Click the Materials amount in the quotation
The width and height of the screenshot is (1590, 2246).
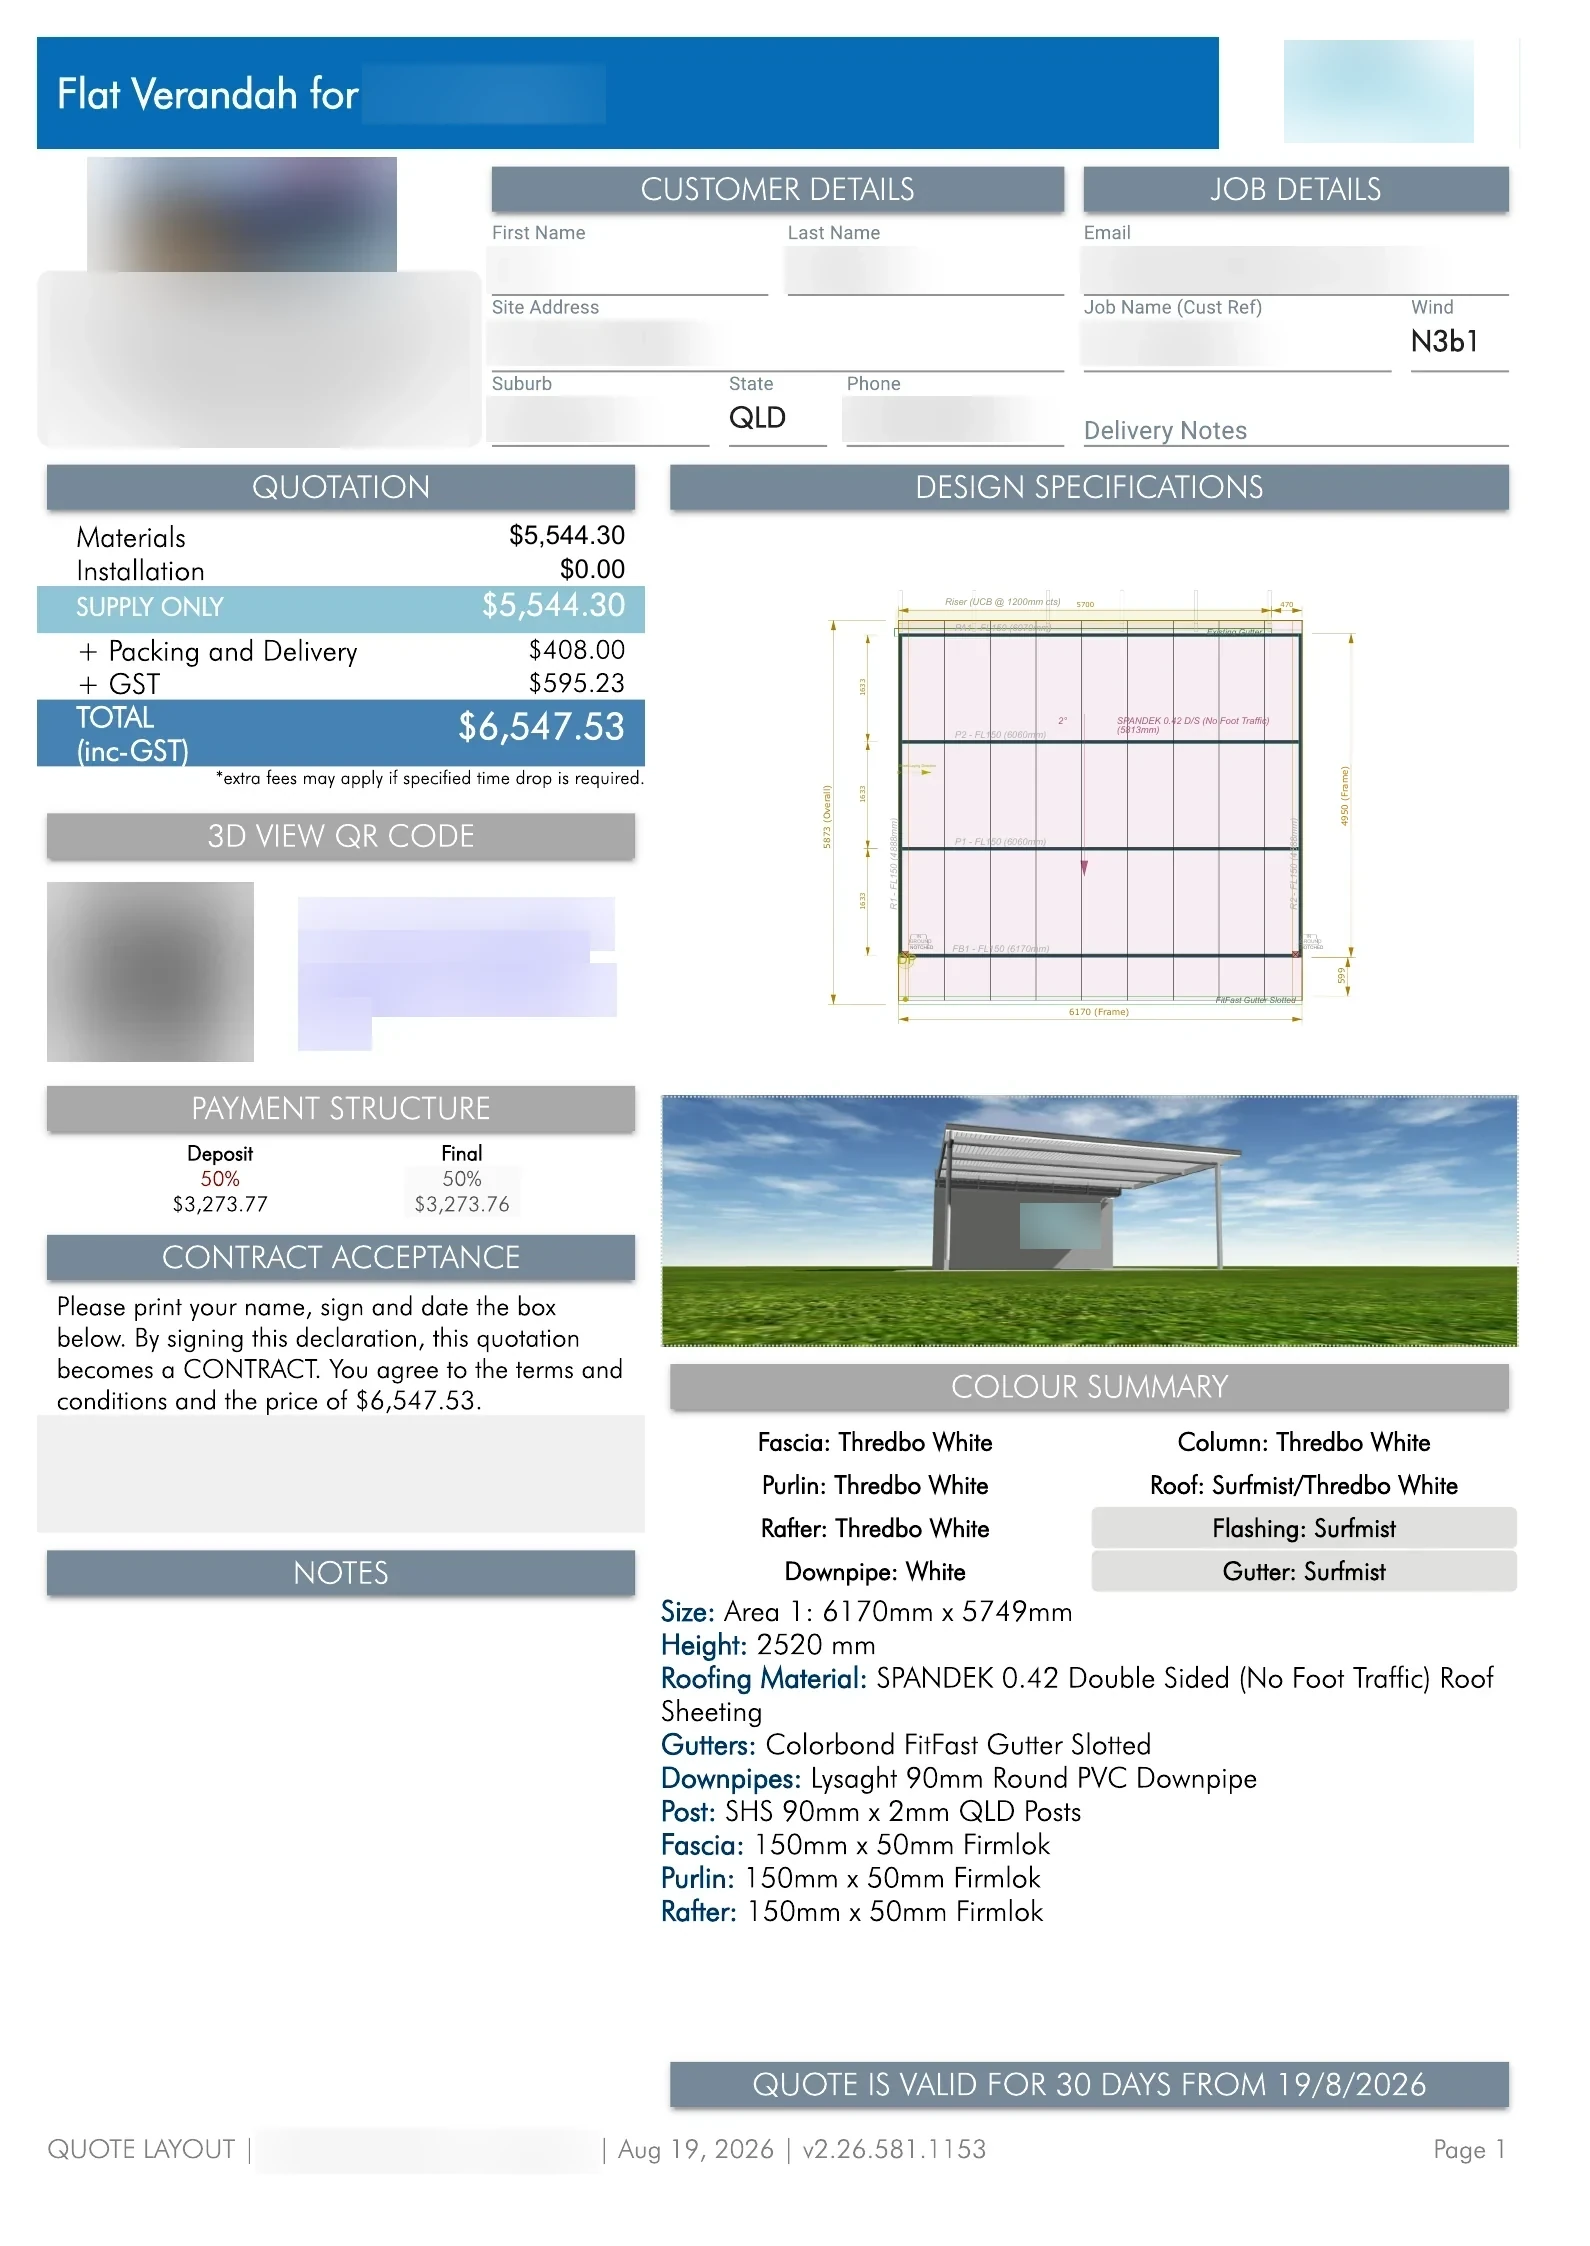[567, 536]
